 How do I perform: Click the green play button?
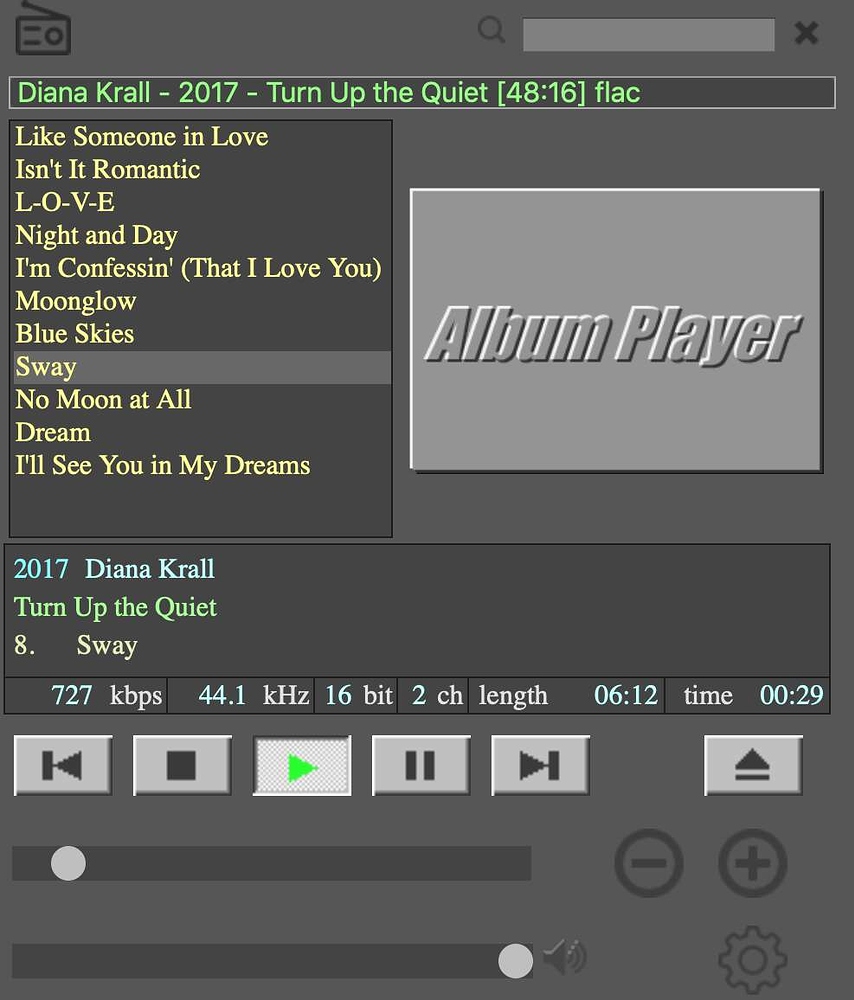[302, 765]
